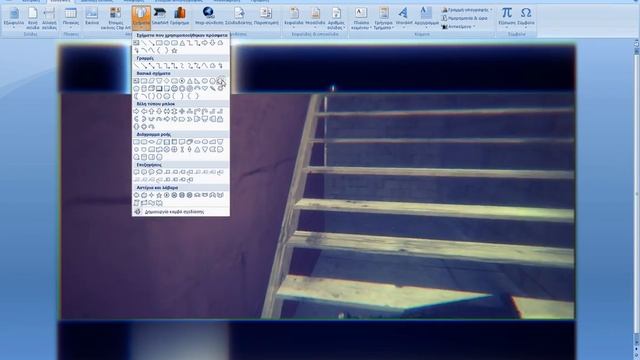
Task: Click Ημερομηνία & ώρα date and time
Action: [x=464, y=18]
